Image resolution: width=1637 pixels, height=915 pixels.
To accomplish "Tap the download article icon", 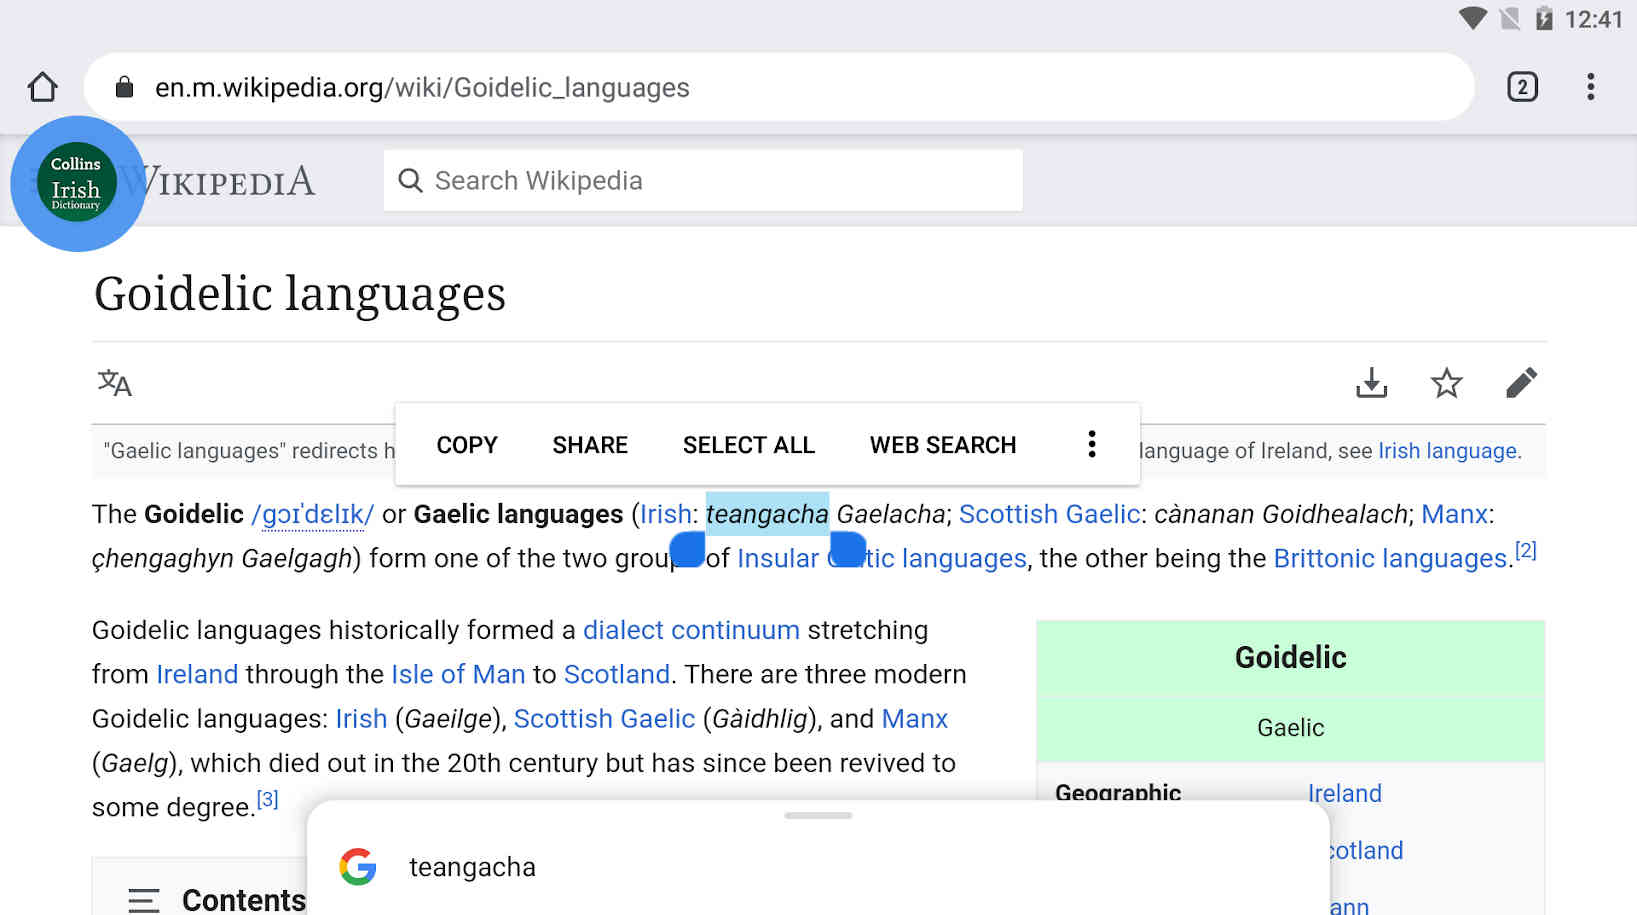I will (1371, 383).
